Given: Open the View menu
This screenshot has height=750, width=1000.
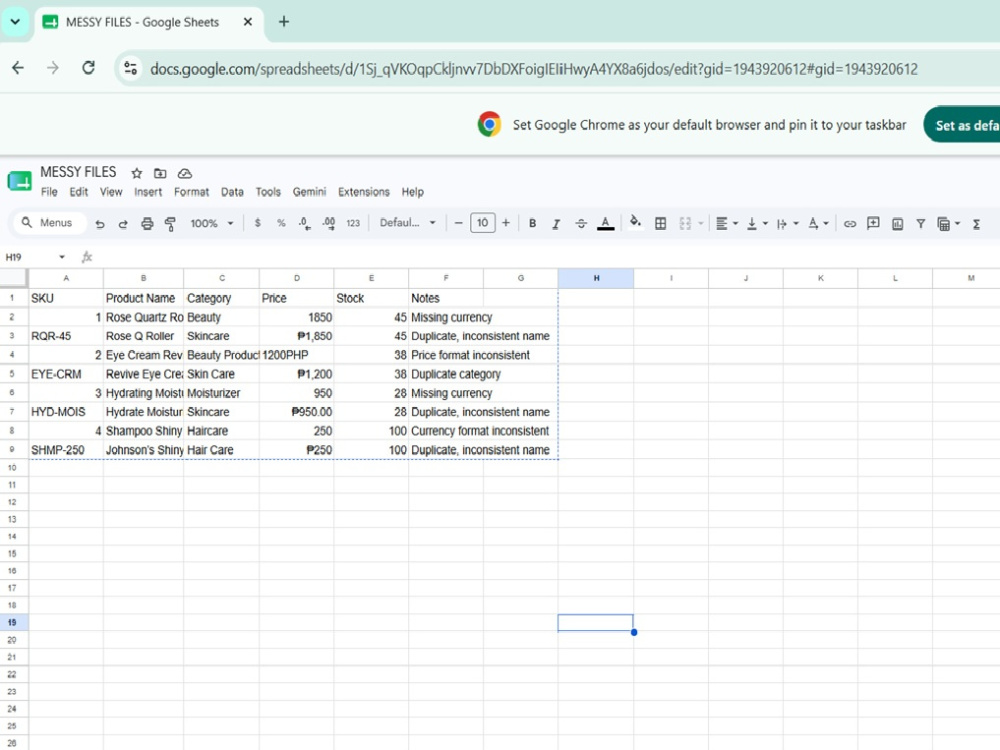Looking at the screenshot, I should pyautogui.click(x=111, y=192).
